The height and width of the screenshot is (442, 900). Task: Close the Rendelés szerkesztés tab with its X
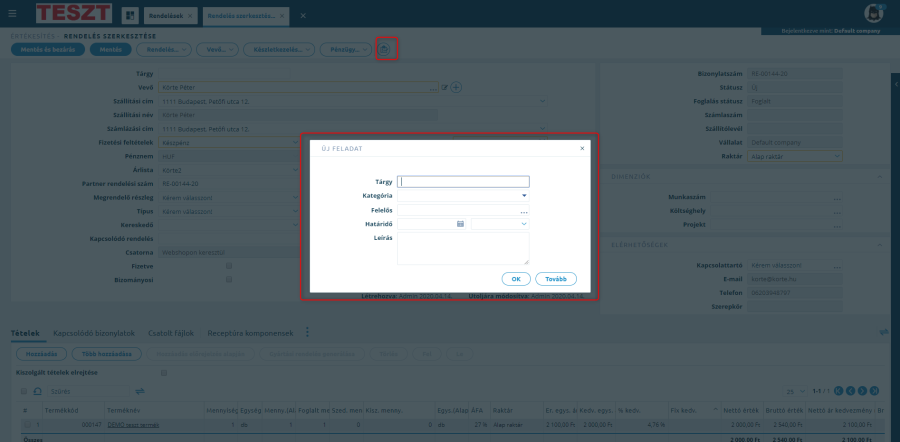point(281,16)
